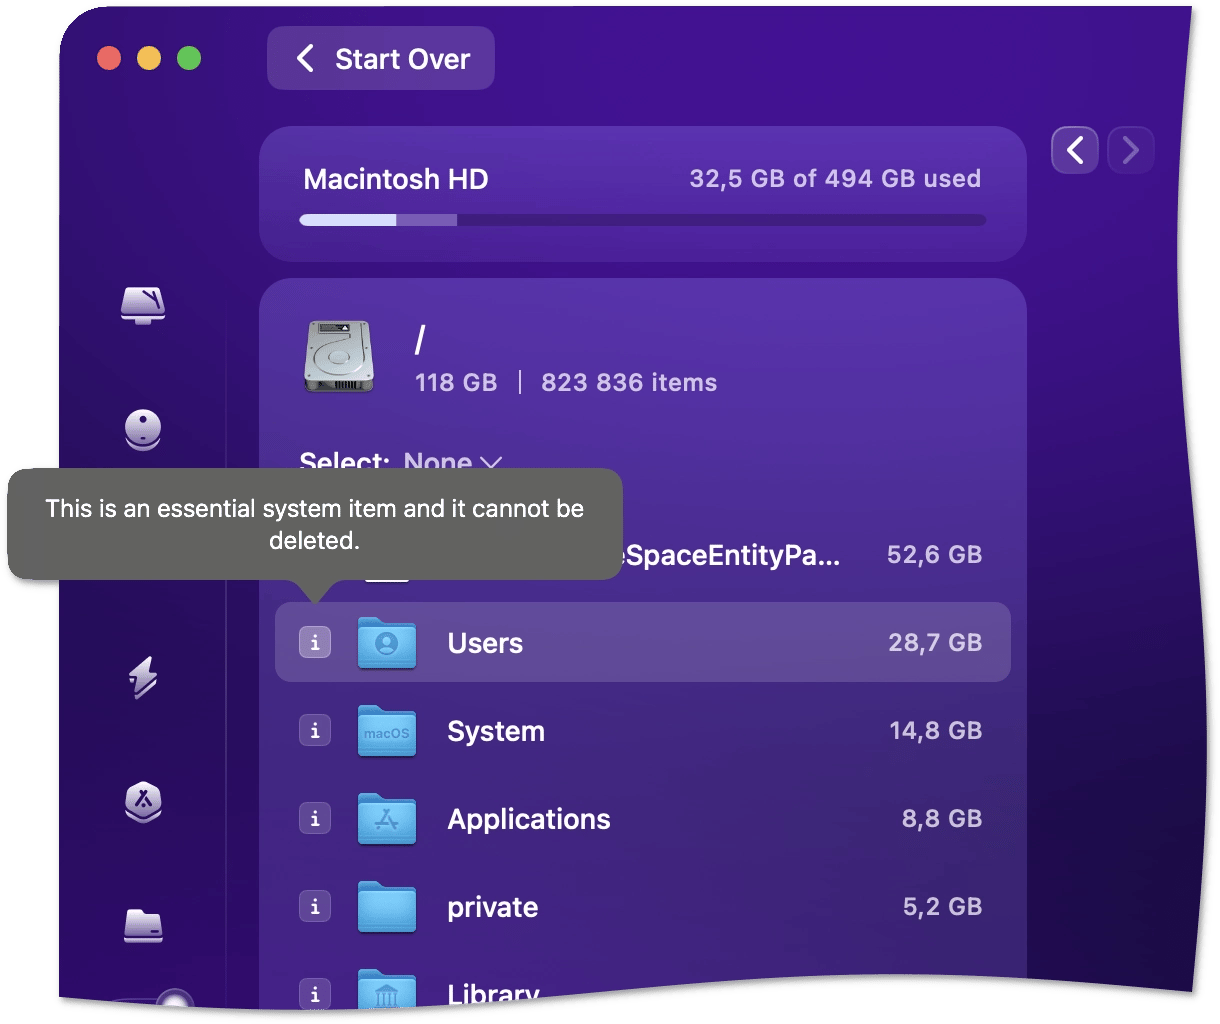Open Smart Scan from the sidebar monitor icon
This screenshot has height=1024, width=1220.
(x=143, y=305)
